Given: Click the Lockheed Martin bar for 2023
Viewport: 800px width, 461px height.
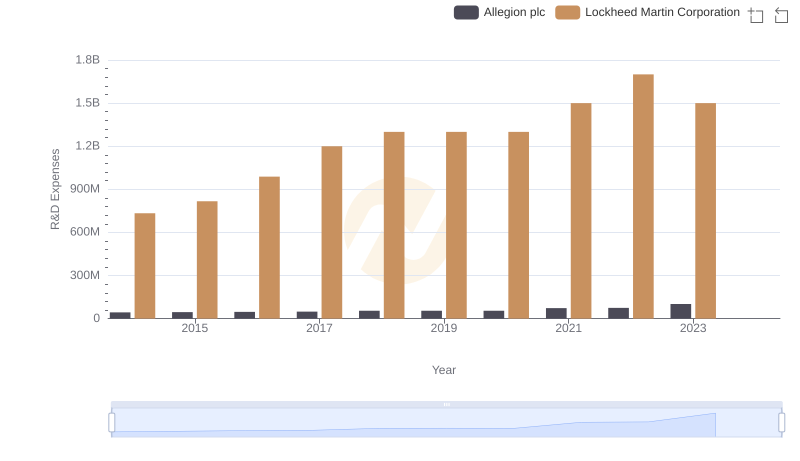Looking at the screenshot, I should [705, 211].
